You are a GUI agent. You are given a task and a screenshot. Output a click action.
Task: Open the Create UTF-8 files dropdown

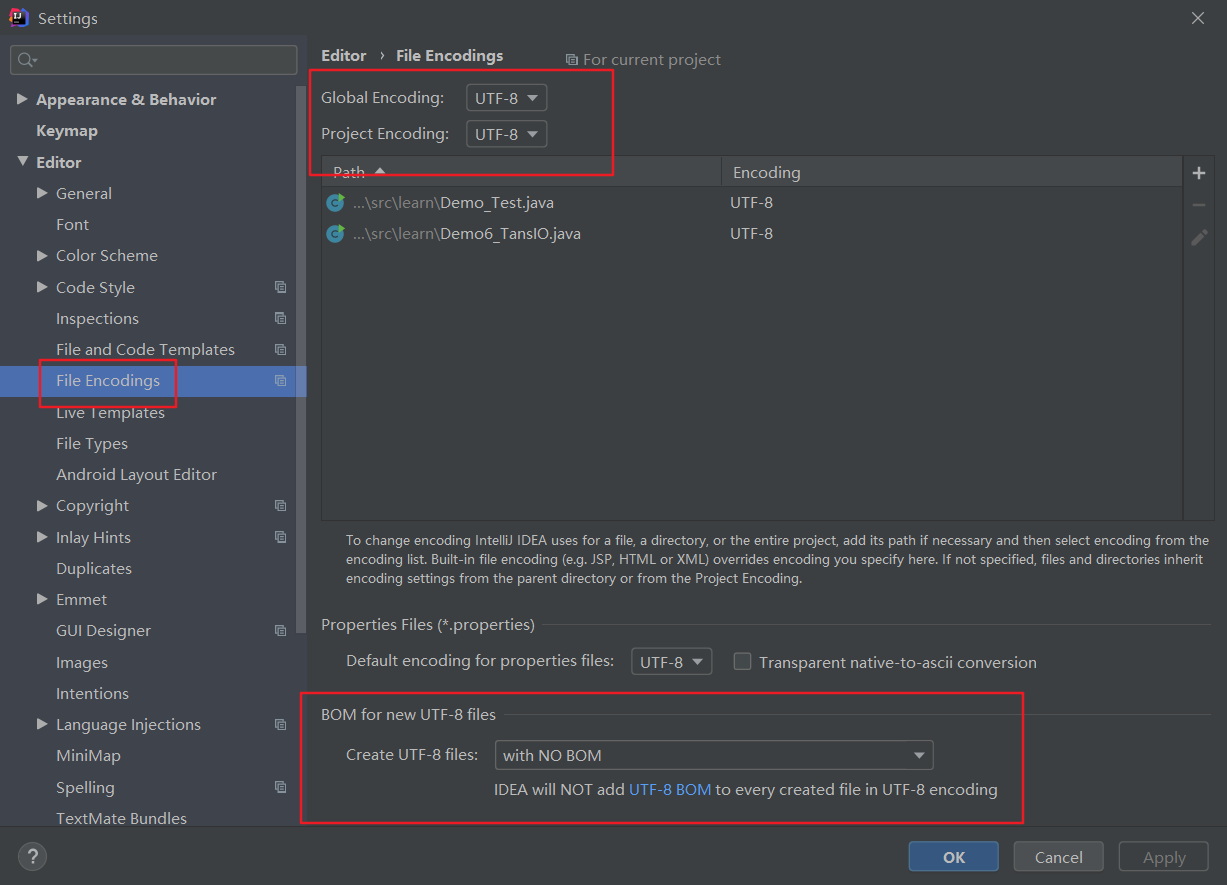pyautogui.click(x=714, y=755)
